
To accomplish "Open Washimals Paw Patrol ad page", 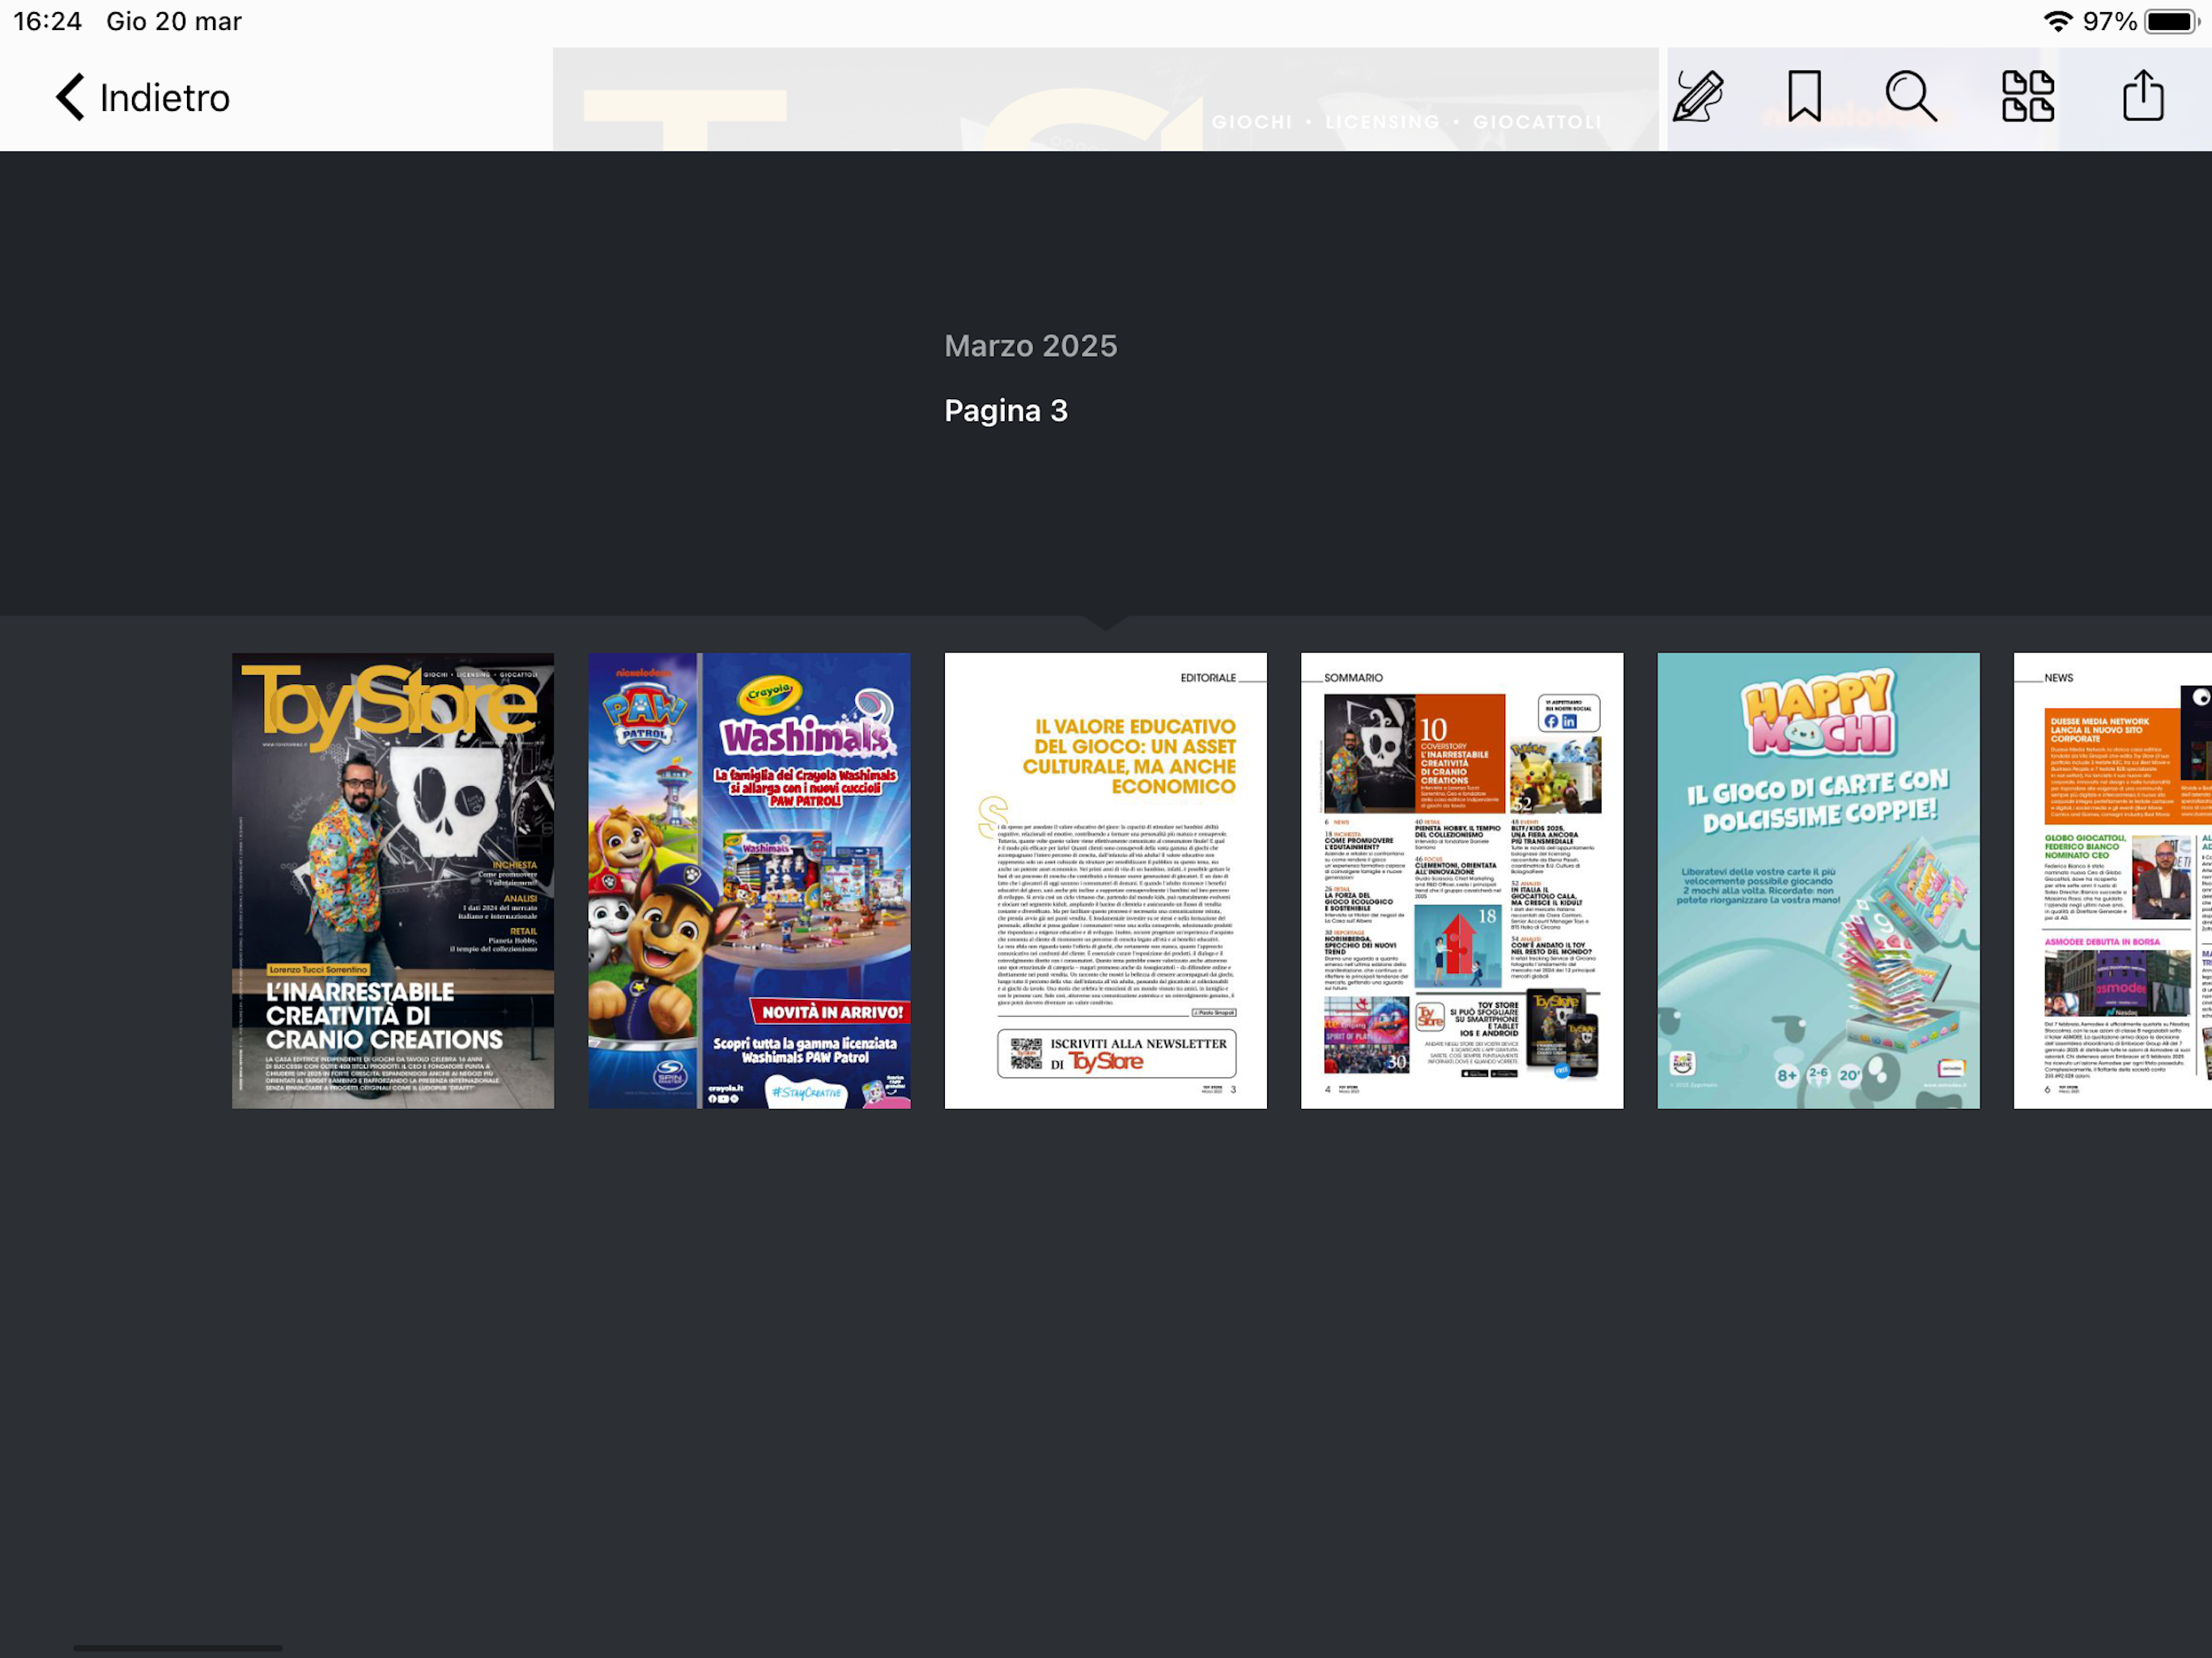I will [749, 880].
